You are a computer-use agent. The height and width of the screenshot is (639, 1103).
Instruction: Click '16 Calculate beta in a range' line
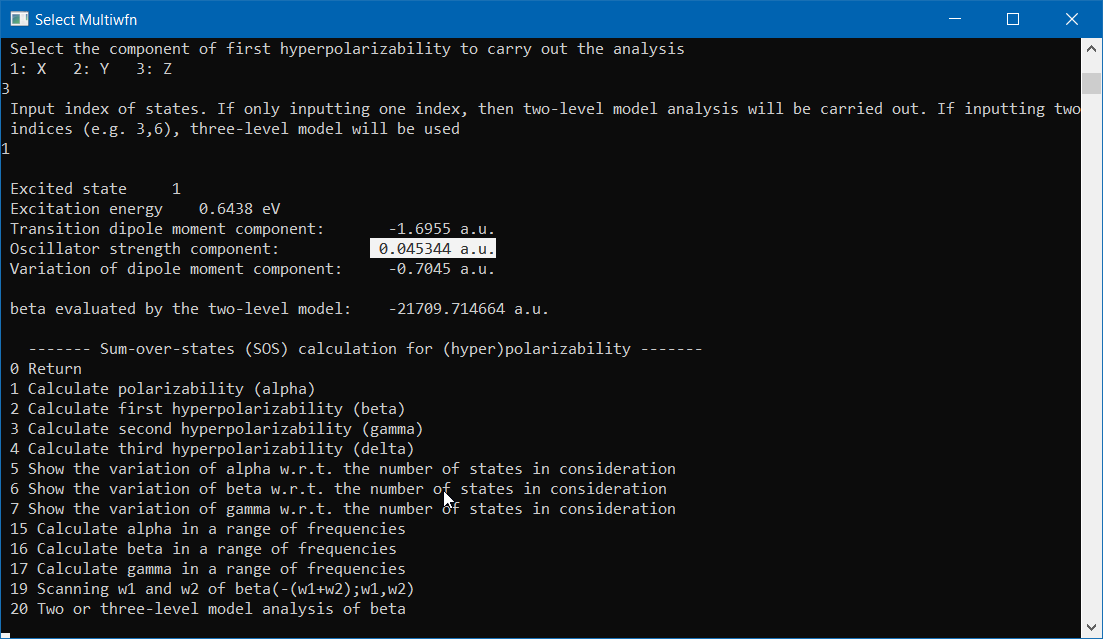[x=203, y=548]
